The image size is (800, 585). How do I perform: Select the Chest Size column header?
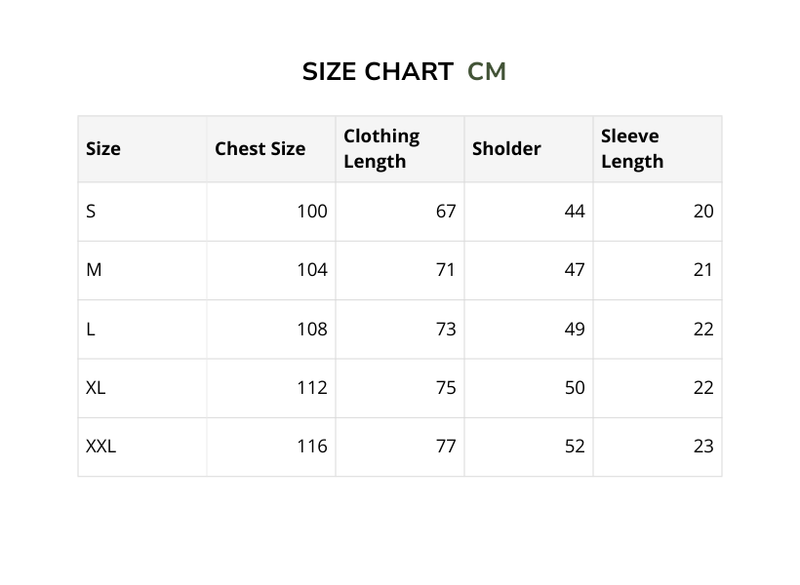click(260, 149)
